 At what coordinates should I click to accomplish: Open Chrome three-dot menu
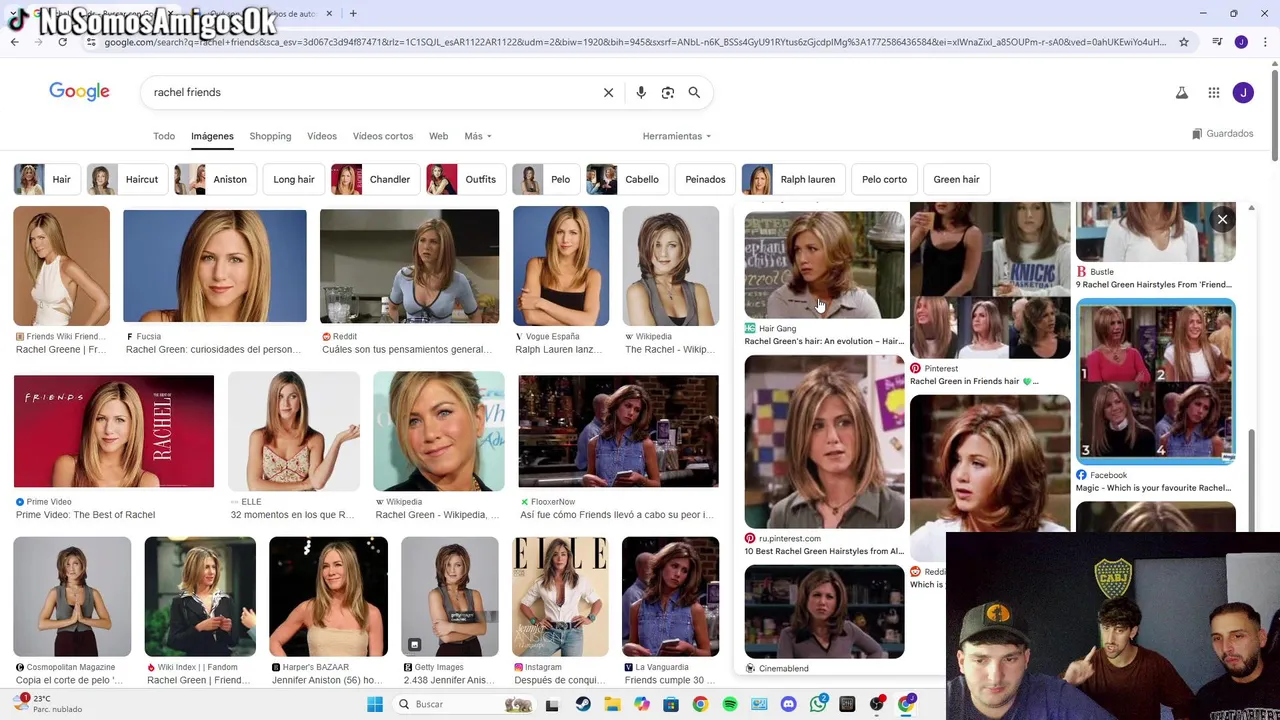(x=1263, y=42)
